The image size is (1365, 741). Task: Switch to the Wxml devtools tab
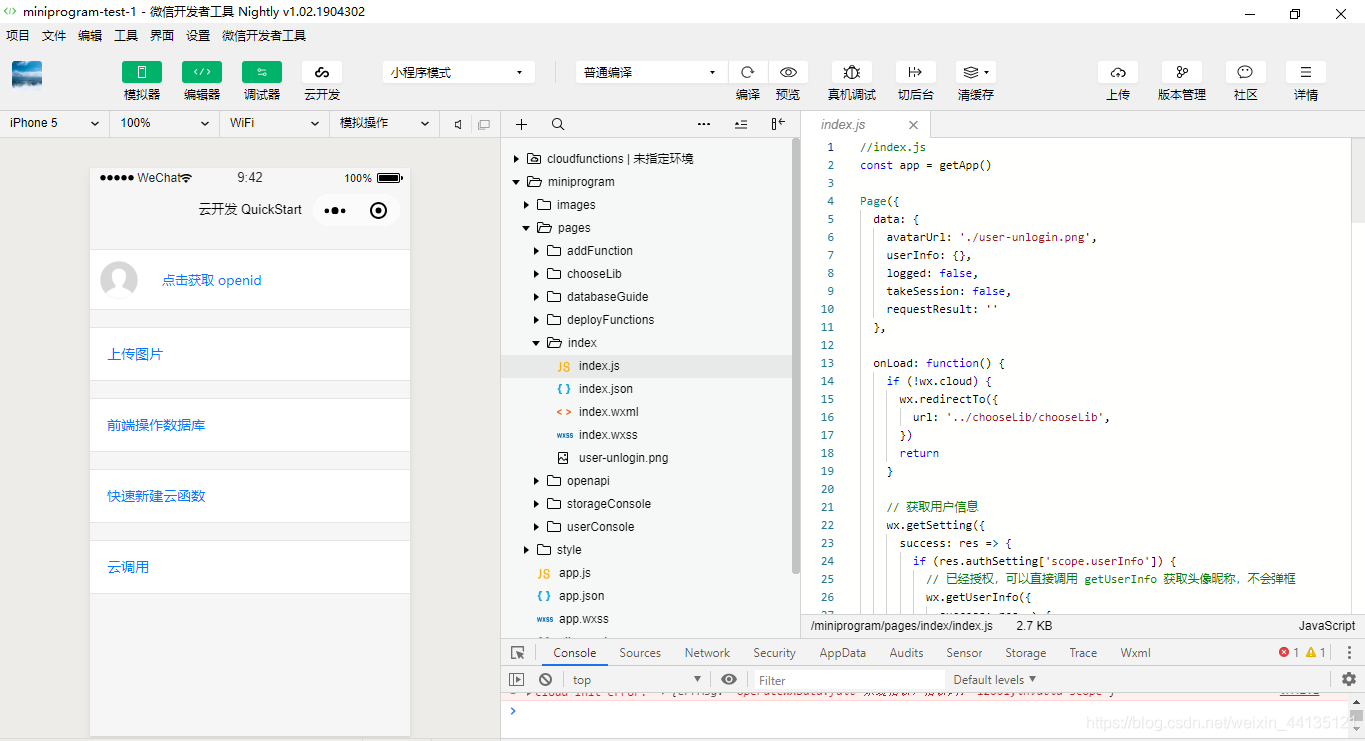click(1135, 653)
